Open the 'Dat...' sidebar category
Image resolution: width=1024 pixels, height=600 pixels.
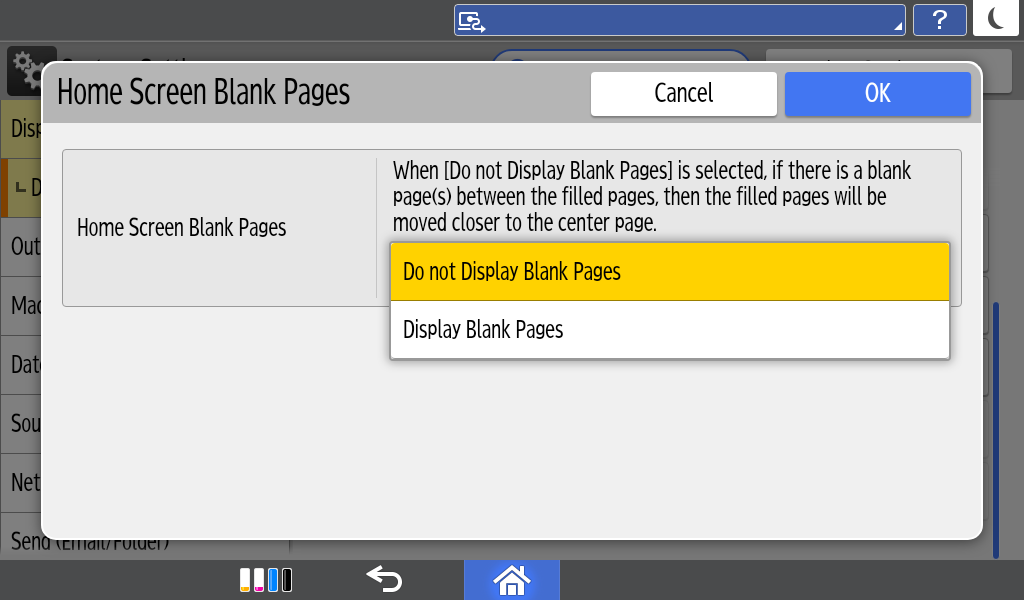pos(24,365)
